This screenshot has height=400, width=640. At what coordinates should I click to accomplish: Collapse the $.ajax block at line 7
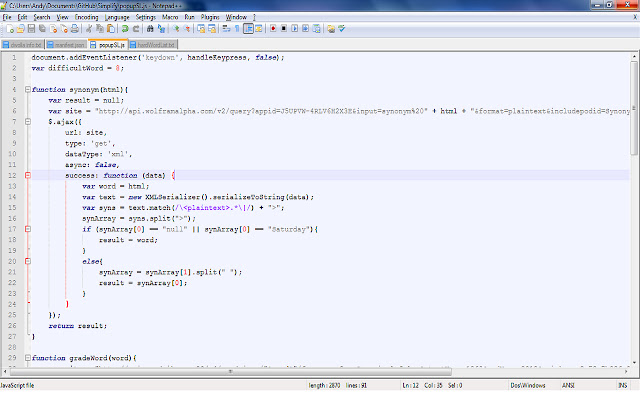click(28, 122)
